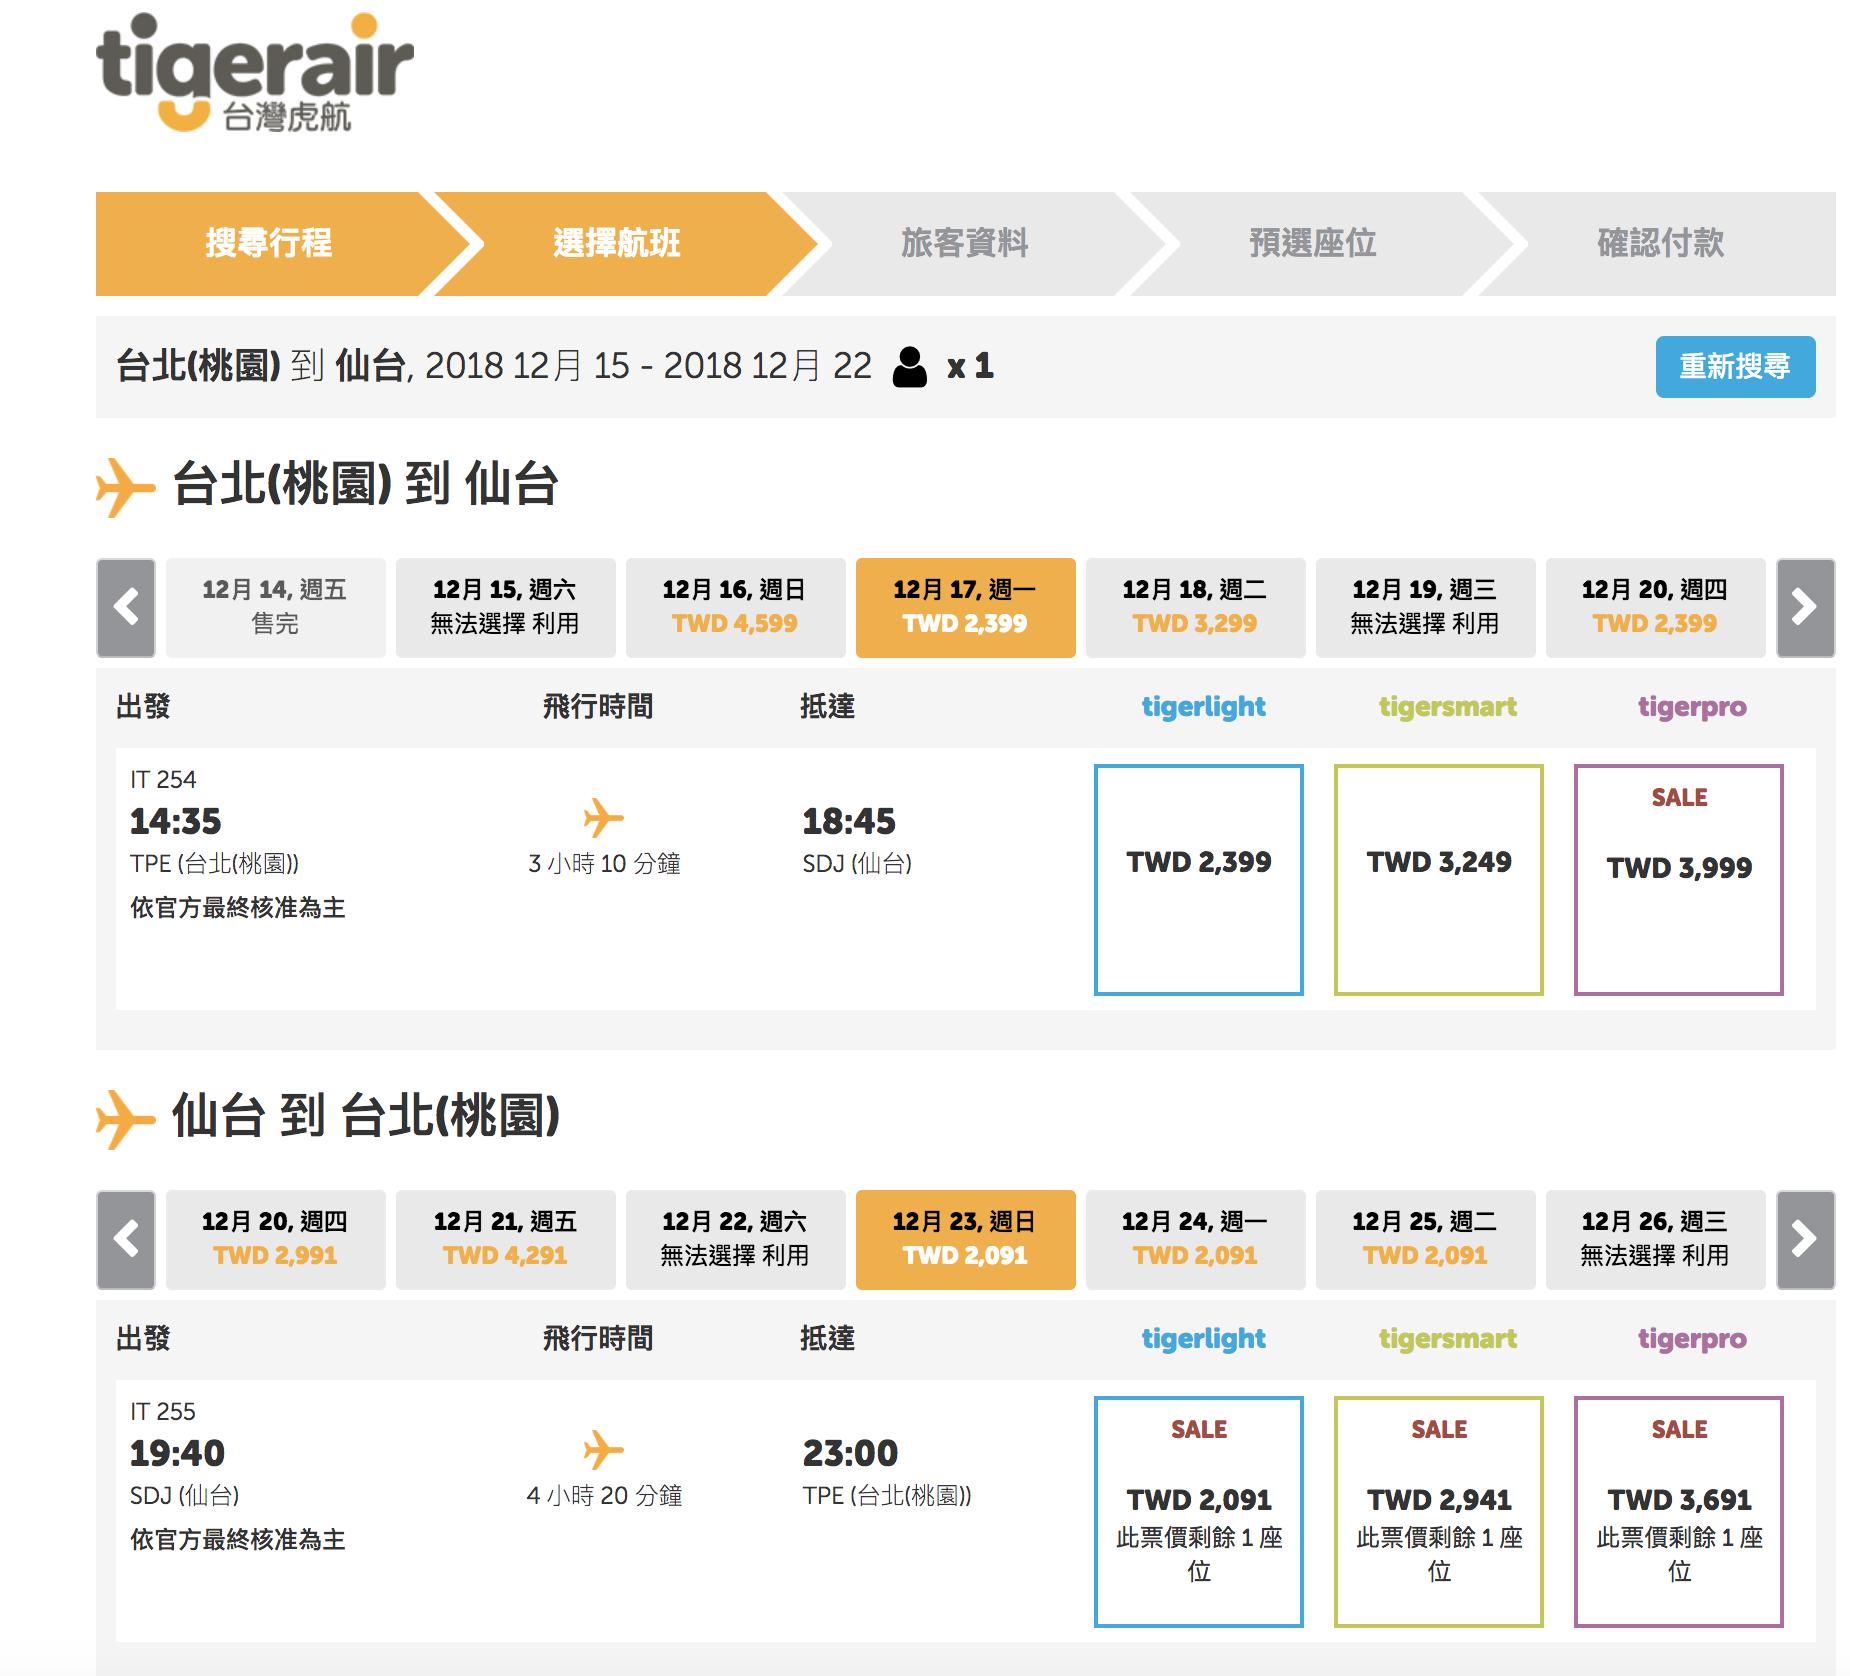Select return date 12月 26 週三
1850x1676 pixels.
pyautogui.click(x=1655, y=1239)
